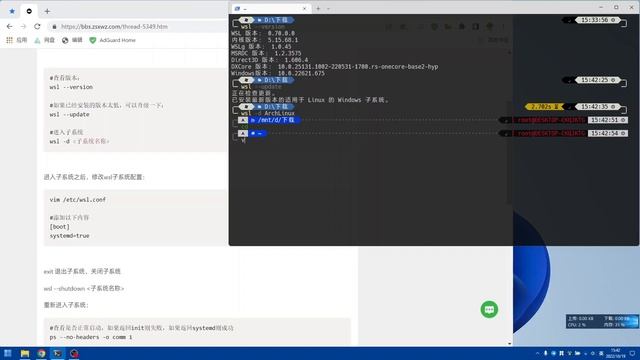Select the active second Chrome tab
Image resolution: width=640 pixels, height=360 pixels.
[x=29, y=11]
